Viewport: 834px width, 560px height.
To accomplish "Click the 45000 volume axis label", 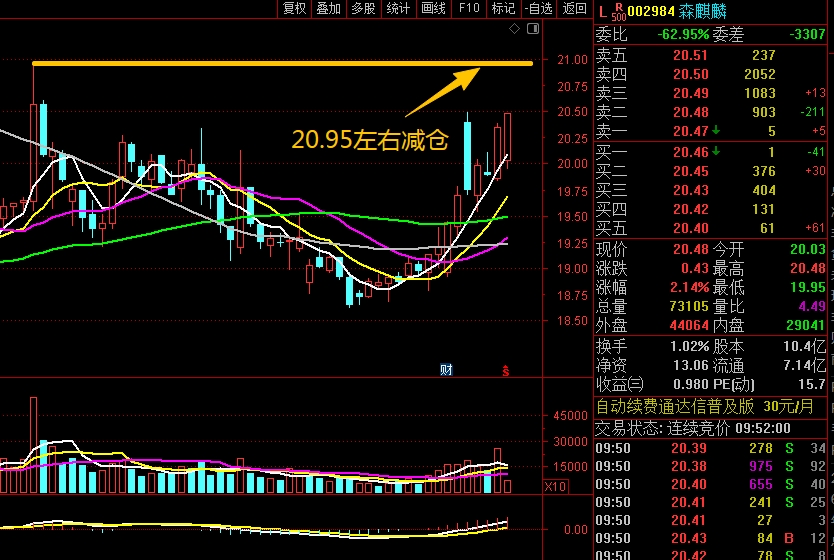I will click(x=571, y=416).
